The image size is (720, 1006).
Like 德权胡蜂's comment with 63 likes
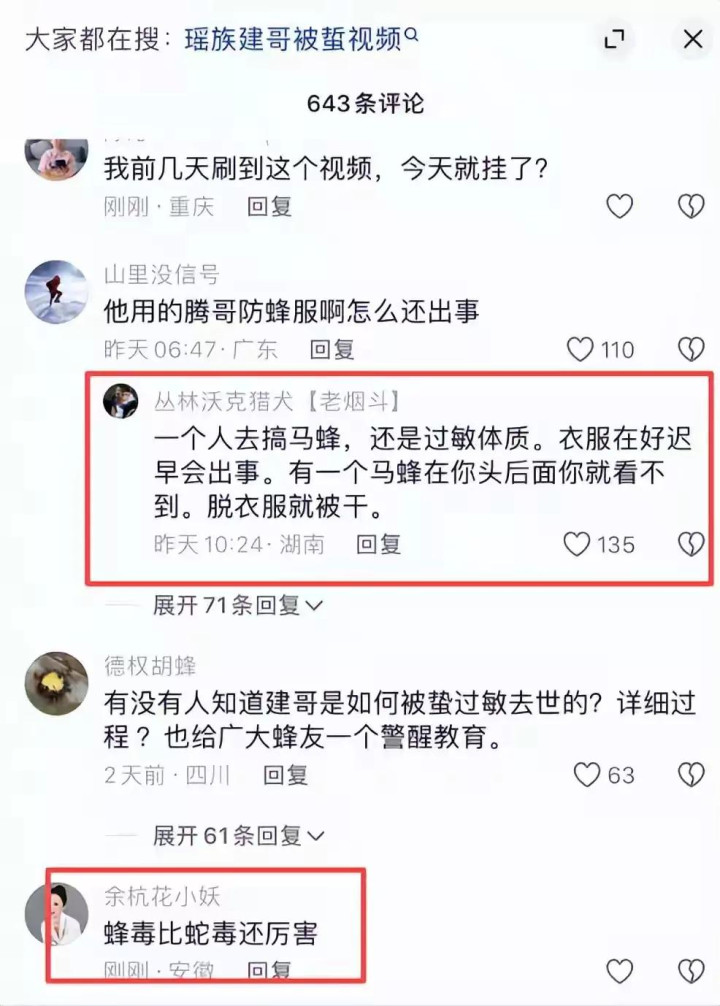[x=587, y=774]
